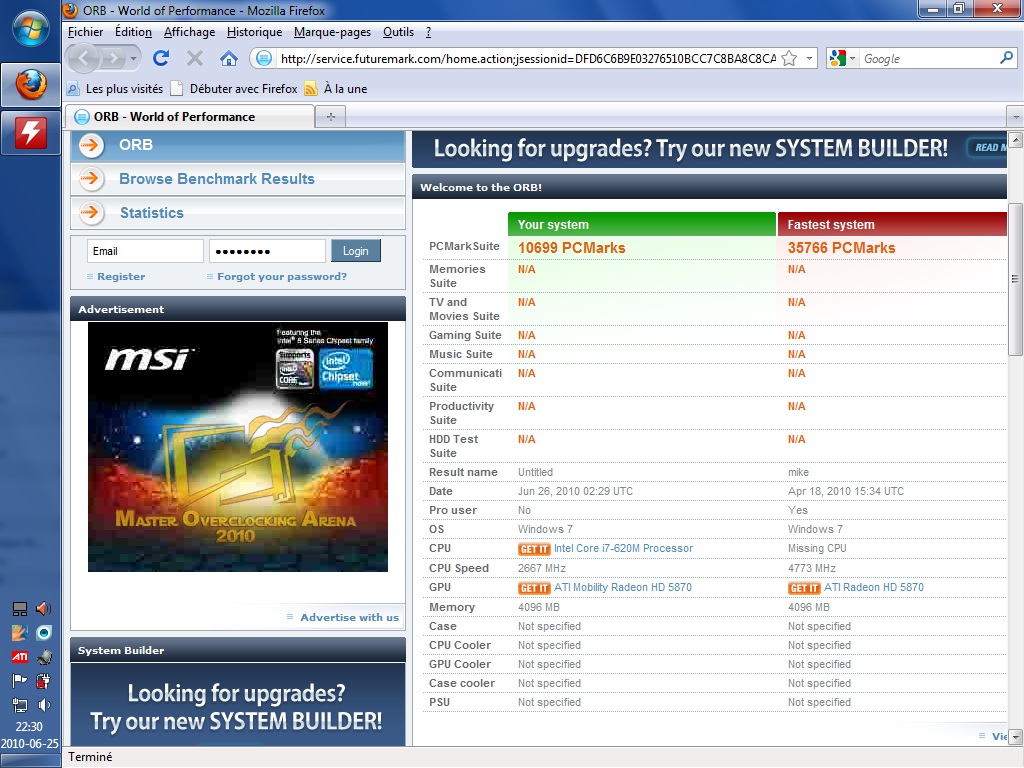Image resolution: width=1024 pixels, height=768 pixels.
Task: Click GET IT badge next to ATI Mobility Radeon
Action: (x=534, y=588)
